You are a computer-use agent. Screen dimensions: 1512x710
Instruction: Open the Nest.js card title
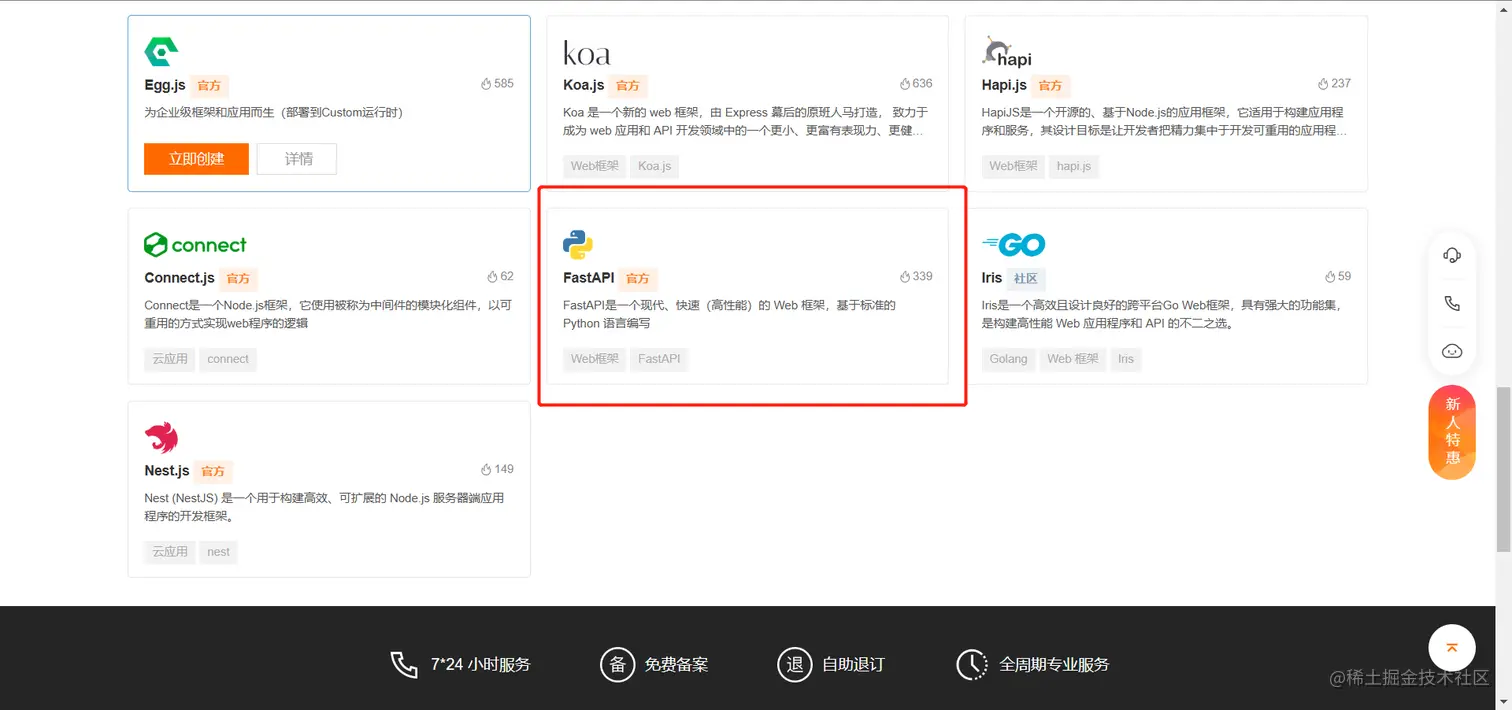167,470
